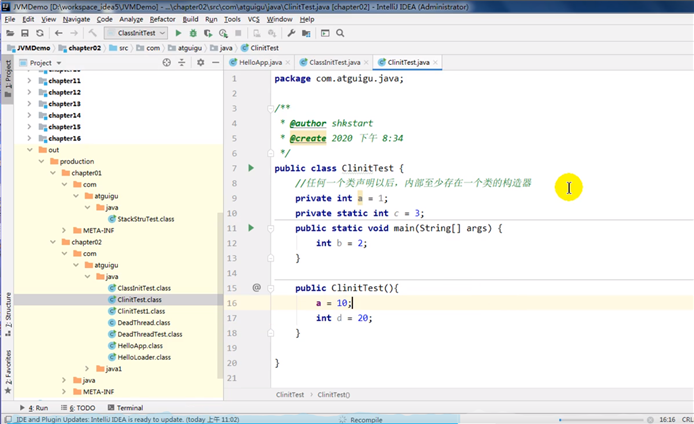Expand the chapter16 folder
Viewport: 694px width, 424px height.
[29, 138]
